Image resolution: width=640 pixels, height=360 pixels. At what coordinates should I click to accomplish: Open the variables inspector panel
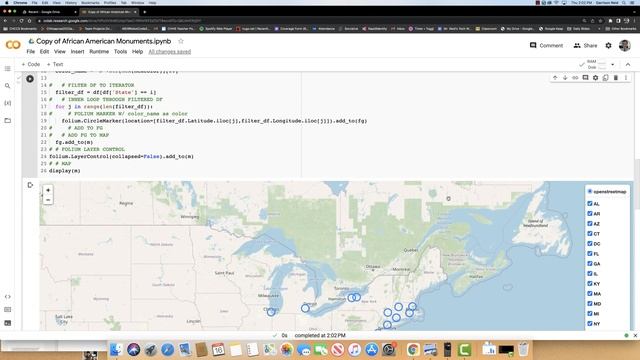7,103
